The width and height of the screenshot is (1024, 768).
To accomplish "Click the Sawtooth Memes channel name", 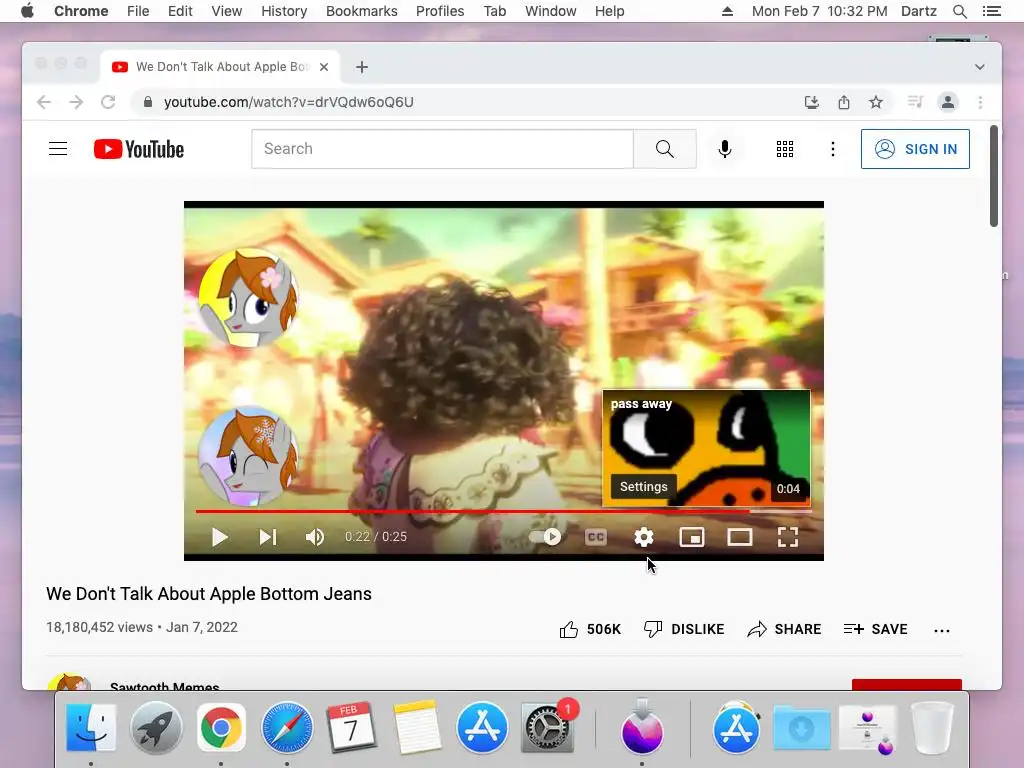I will click(165, 686).
